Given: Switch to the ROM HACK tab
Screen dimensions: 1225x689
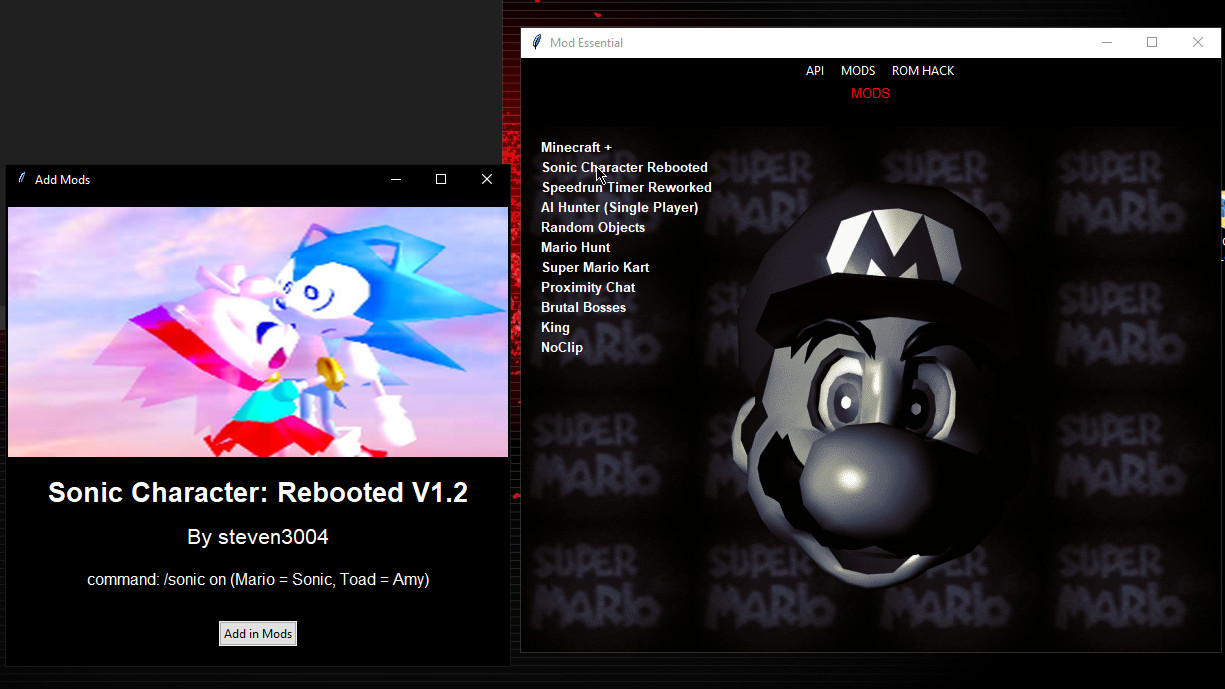Looking at the screenshot, I should click(922, 70).
